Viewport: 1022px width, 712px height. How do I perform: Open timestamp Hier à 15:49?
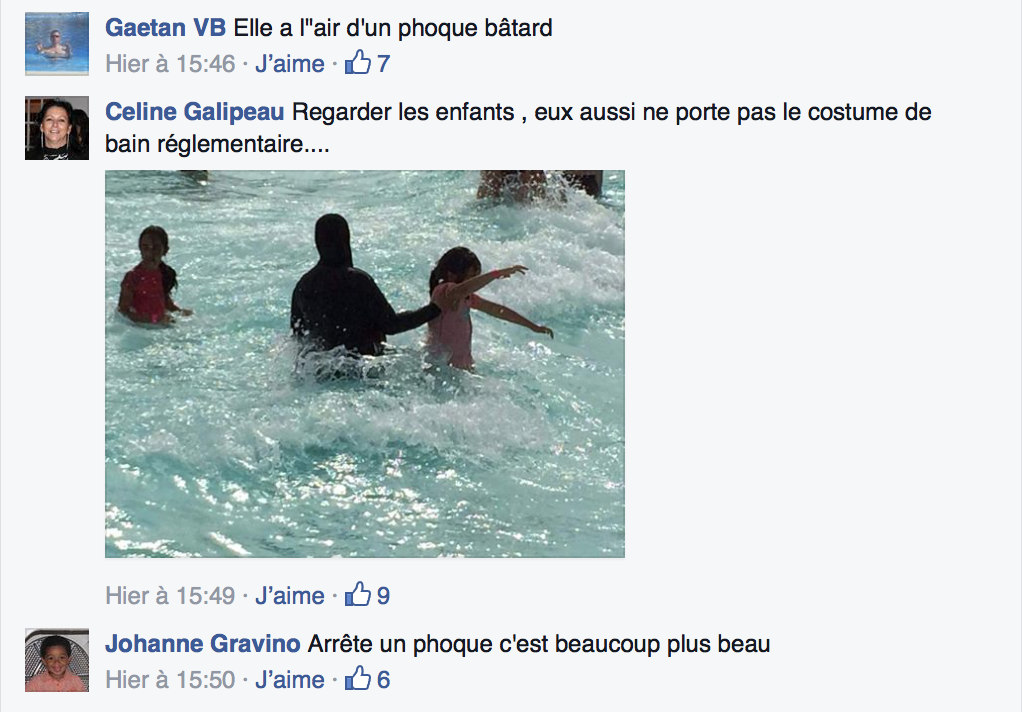[170, 595]
